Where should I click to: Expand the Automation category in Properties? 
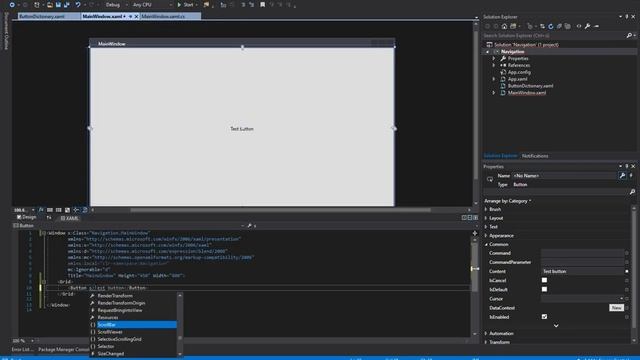[486, 333]
